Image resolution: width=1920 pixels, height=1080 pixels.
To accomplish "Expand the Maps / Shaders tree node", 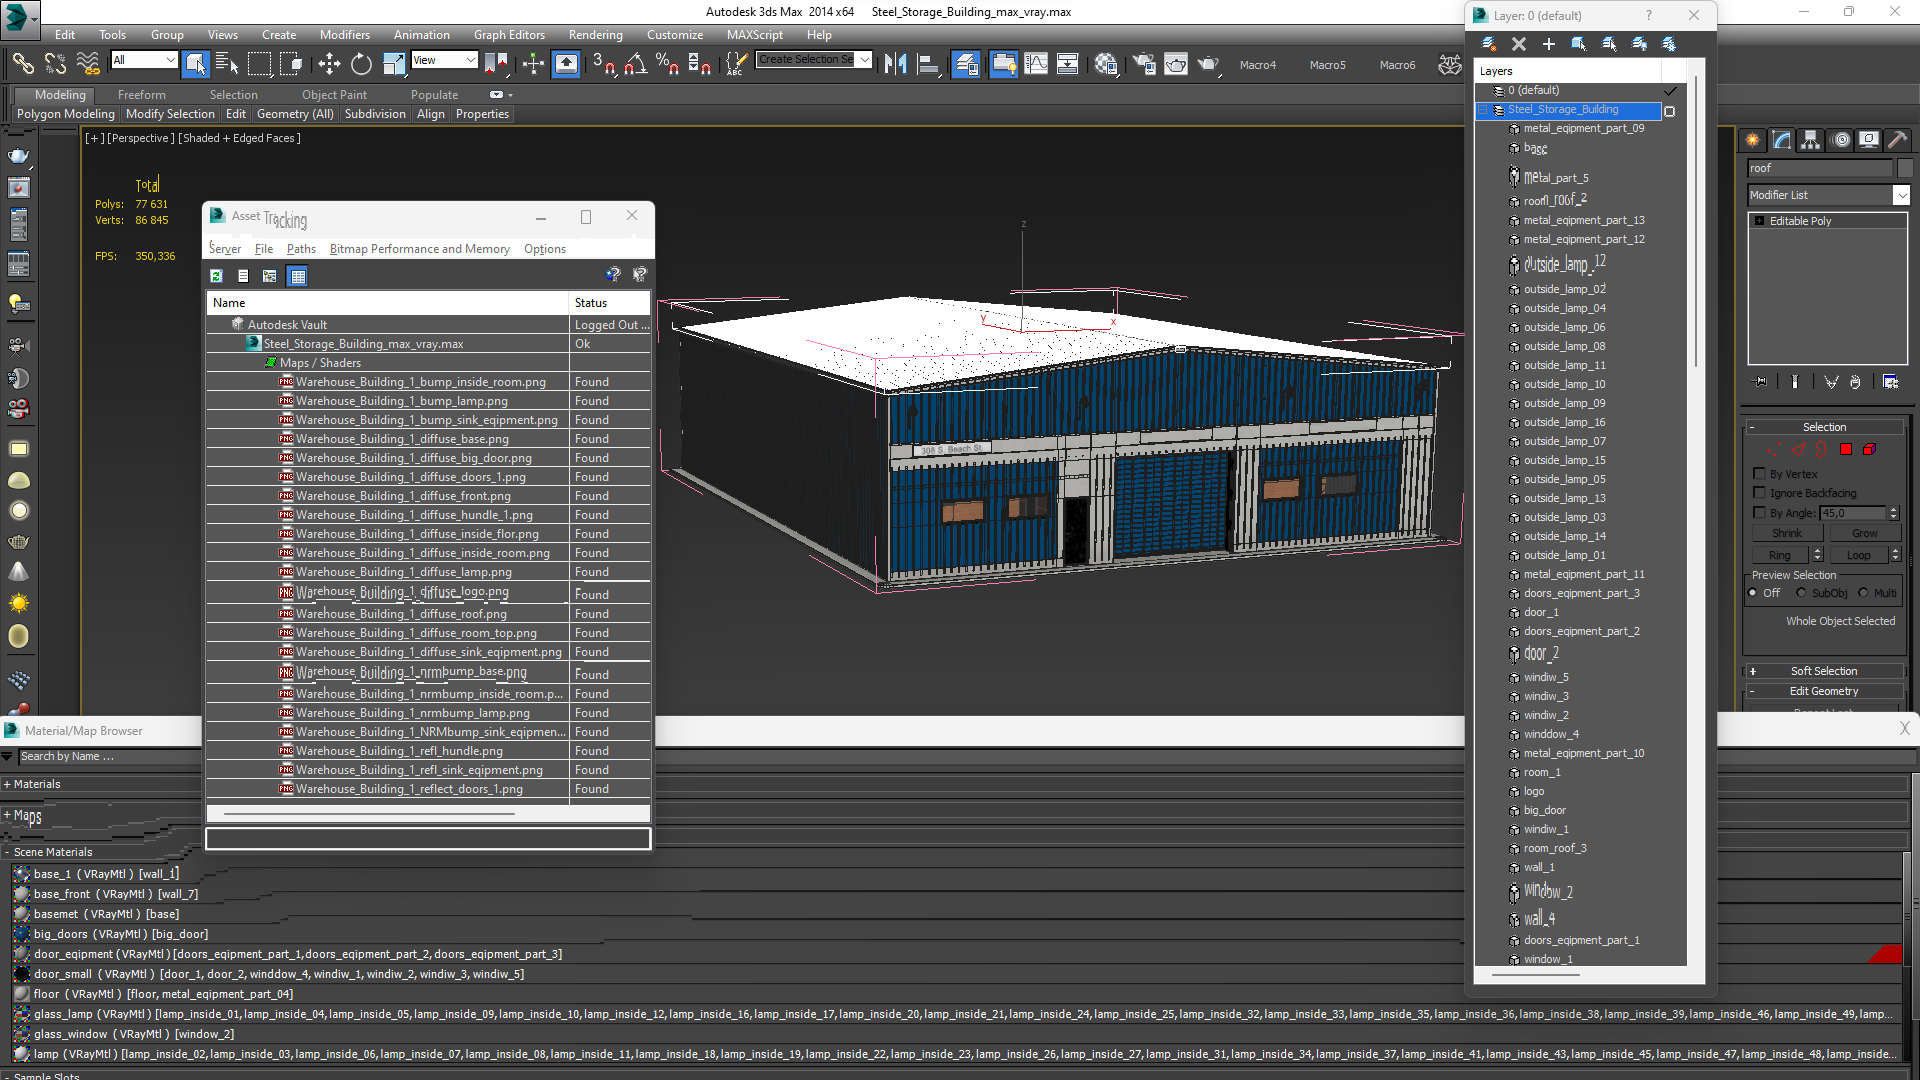I will [x=272, y=363].
